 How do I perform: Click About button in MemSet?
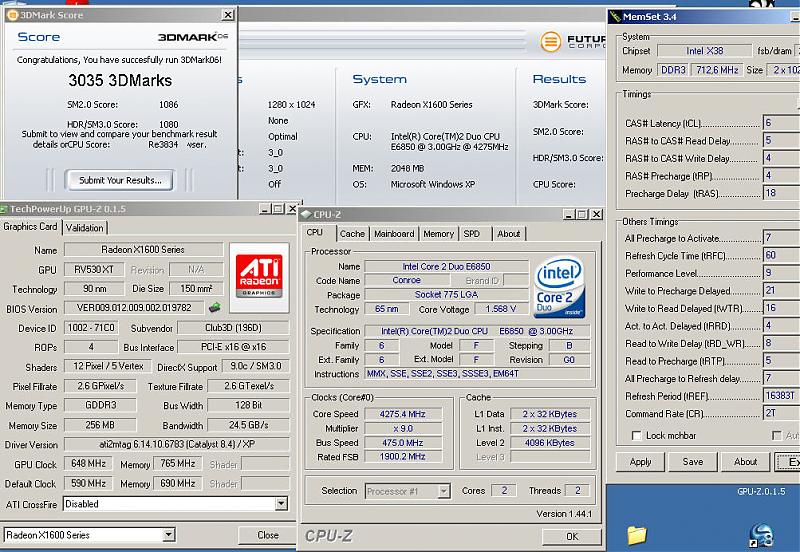point(745,462)
